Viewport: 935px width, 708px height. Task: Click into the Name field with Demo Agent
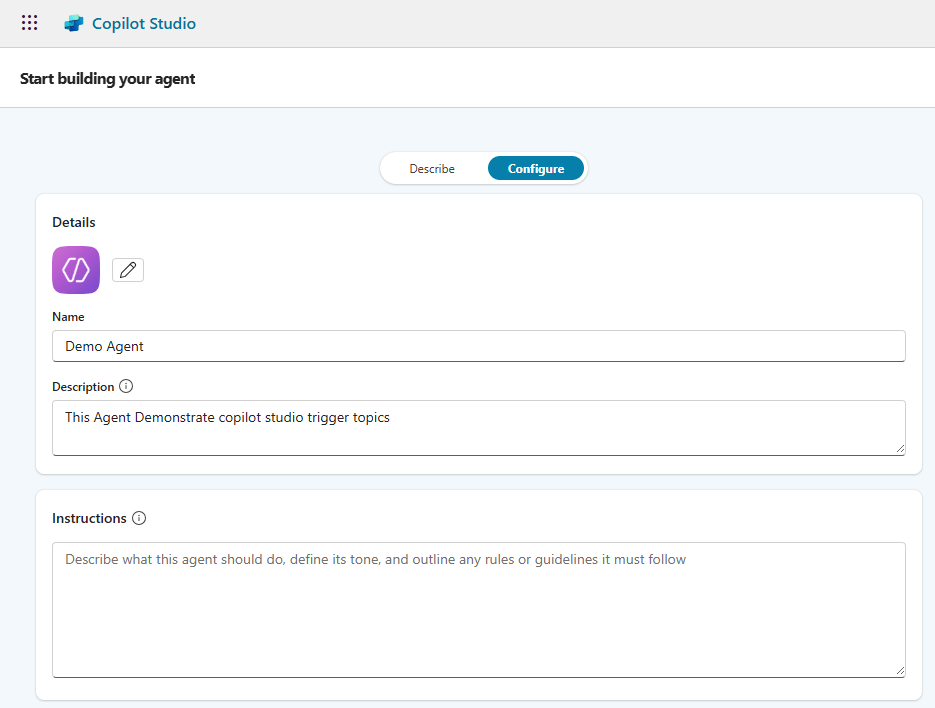(x=478, y=346)
